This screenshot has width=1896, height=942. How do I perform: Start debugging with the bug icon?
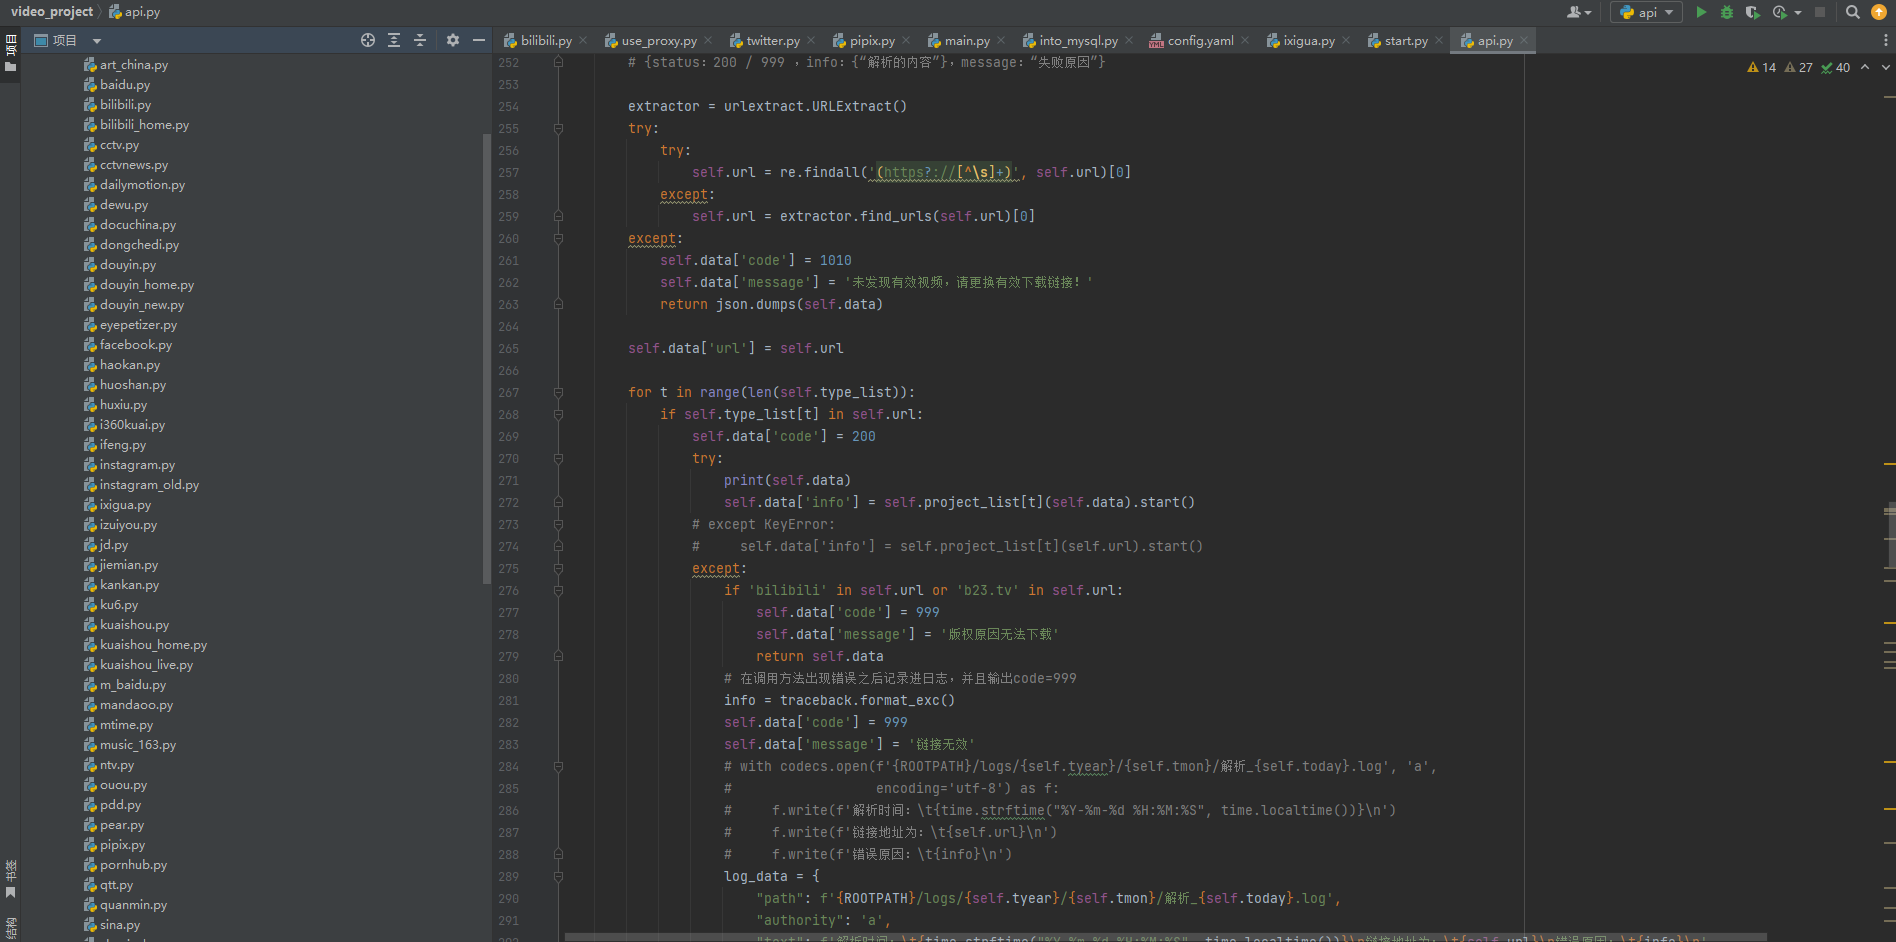tap(1727, 12)
